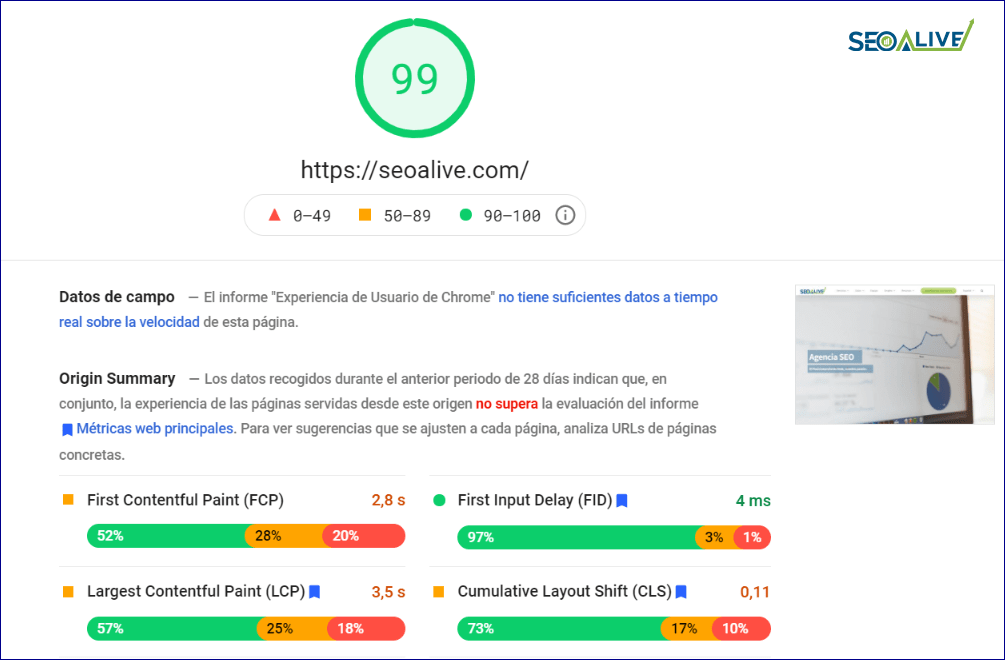Click the bookmark icon next to Largest Contentful Paint

coord(313,592)
